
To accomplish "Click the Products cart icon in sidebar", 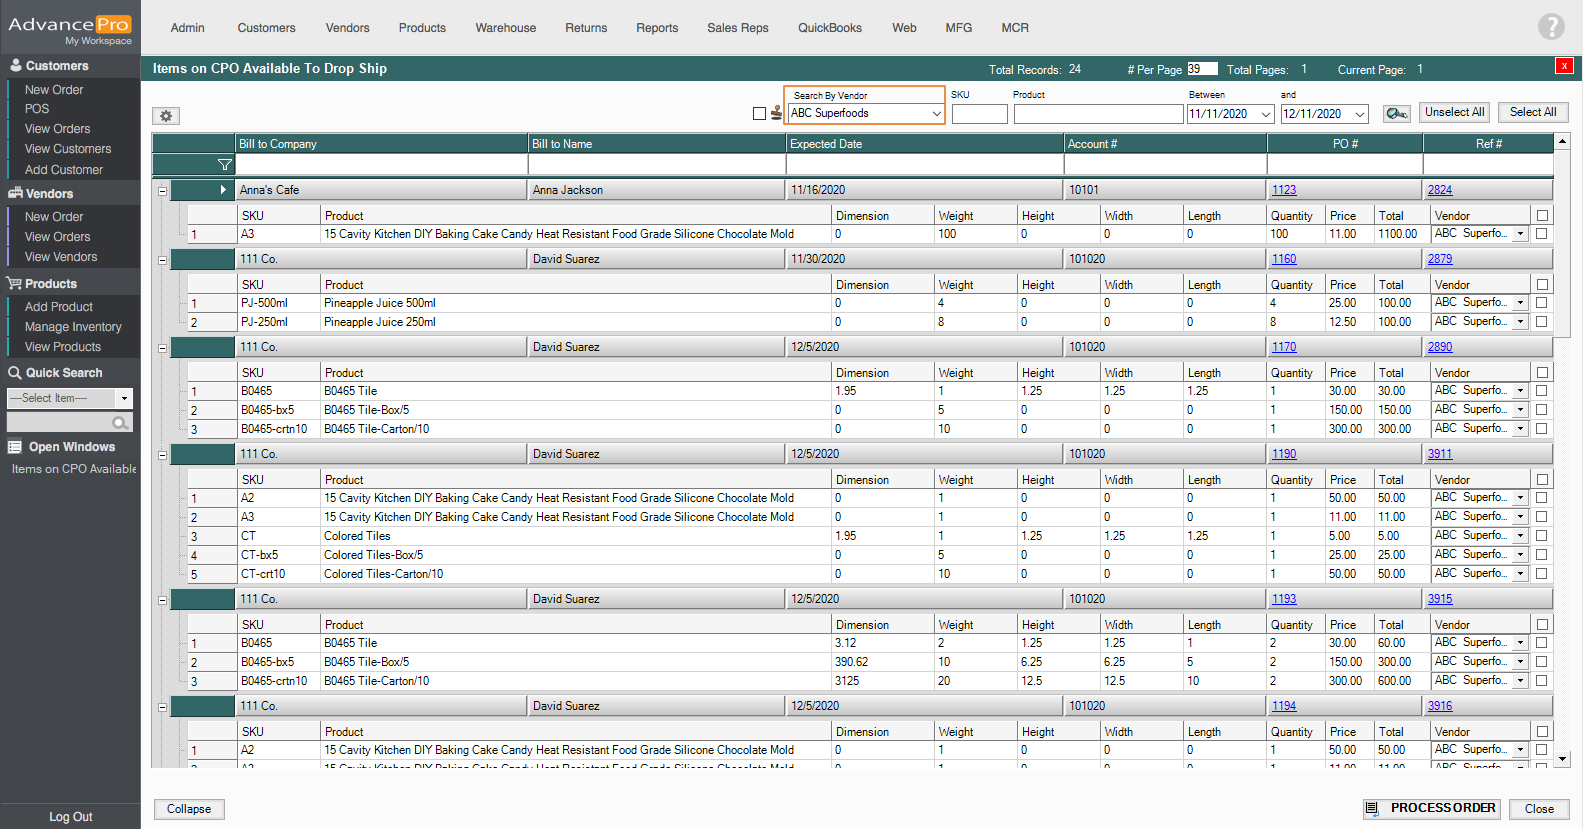I will (15, 284).
